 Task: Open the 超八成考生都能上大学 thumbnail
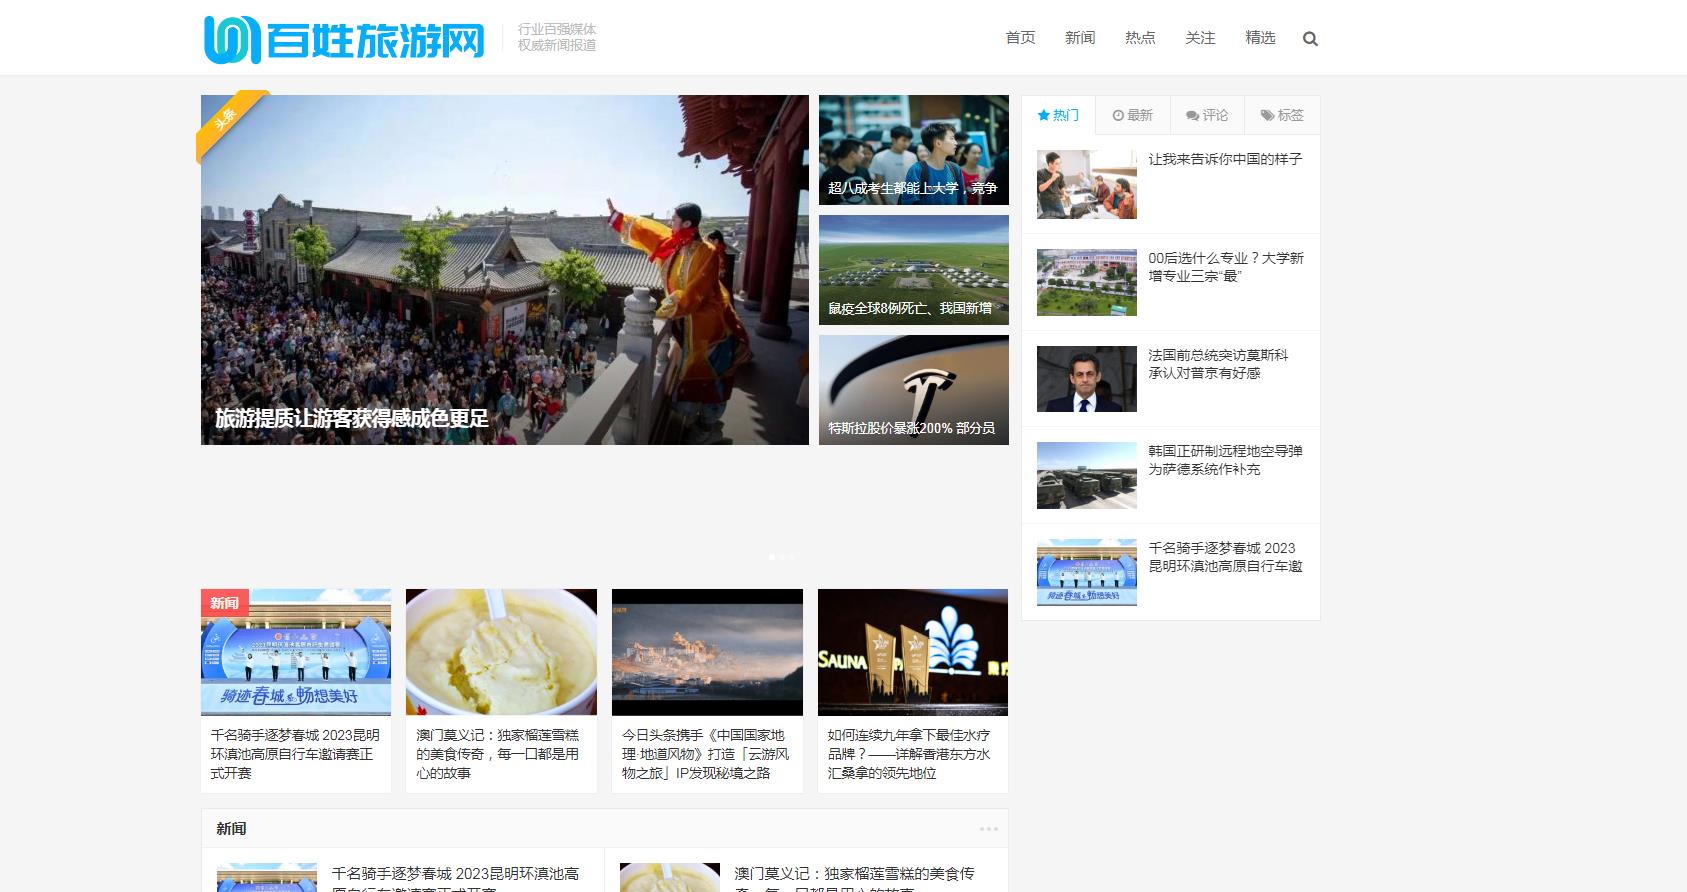914,150
